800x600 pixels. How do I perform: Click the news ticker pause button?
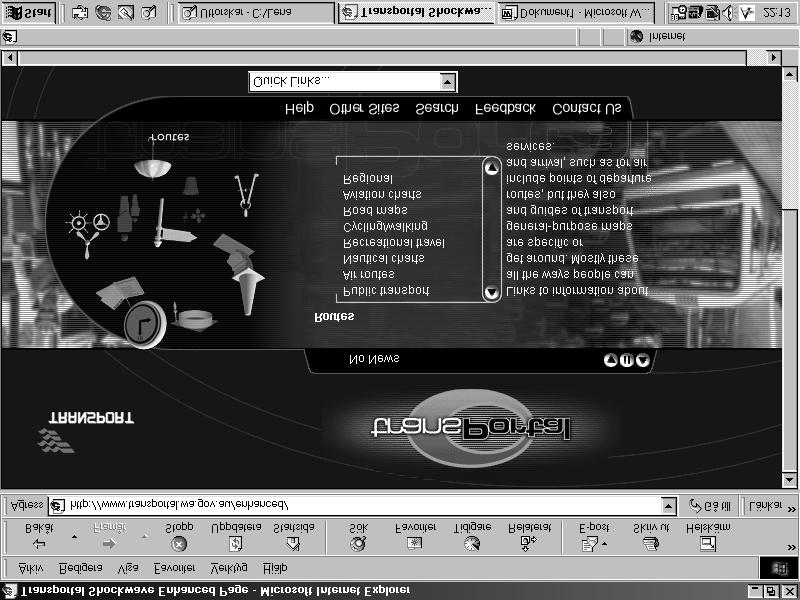[627, 360]
